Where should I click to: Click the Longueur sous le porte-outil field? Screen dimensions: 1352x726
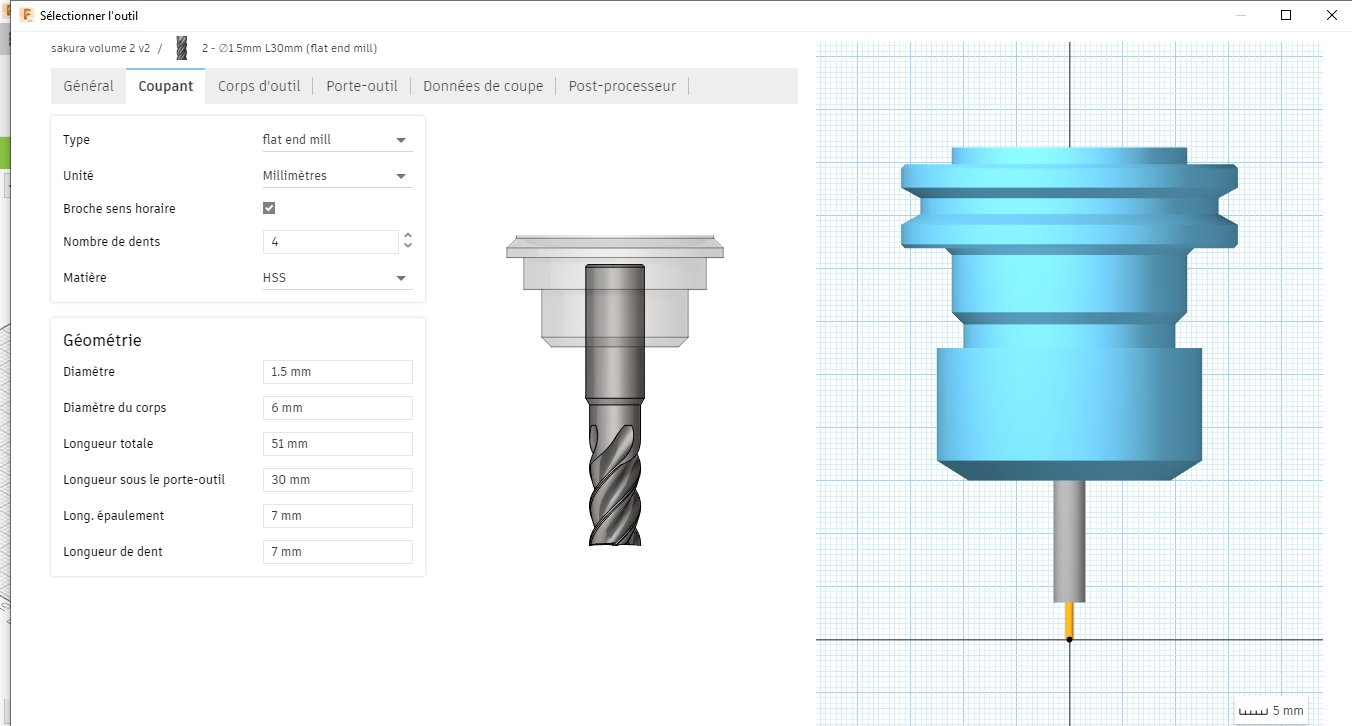click(x=338, y=480)
